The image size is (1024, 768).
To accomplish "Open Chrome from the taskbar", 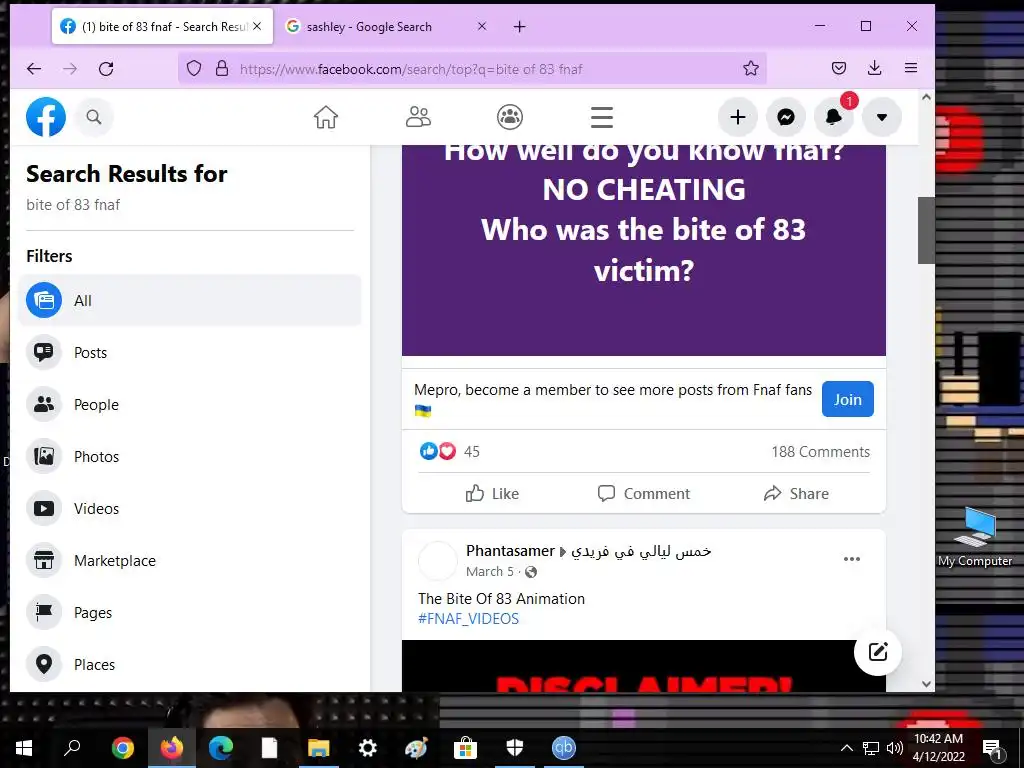I will click(x=122, y=748).
